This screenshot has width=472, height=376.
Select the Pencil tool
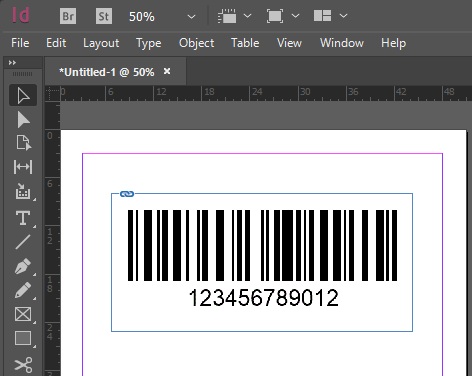23,290
